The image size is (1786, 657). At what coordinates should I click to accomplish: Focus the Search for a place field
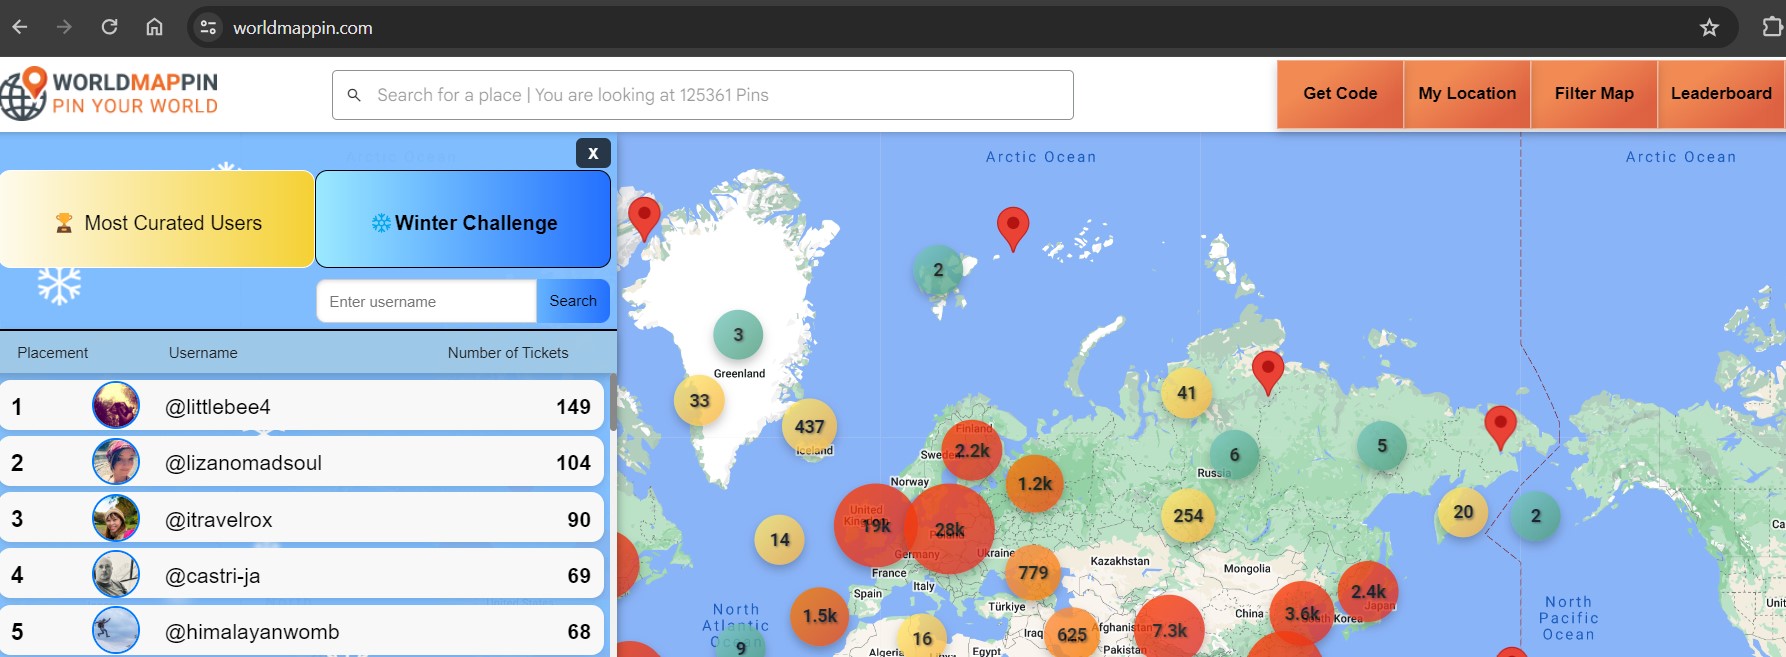[x=703, y=95]
